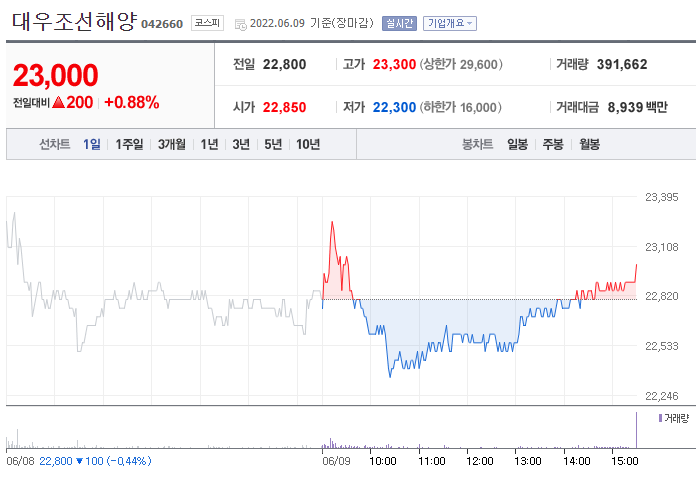Click the 23,395 y-axis label
The width and height of the screenshot is (696, 485).
[x=661, y=197]
